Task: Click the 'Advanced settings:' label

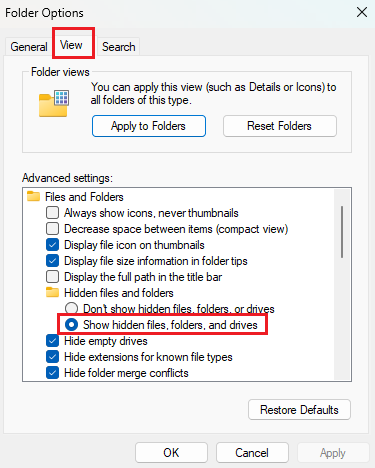Action: 67,178
